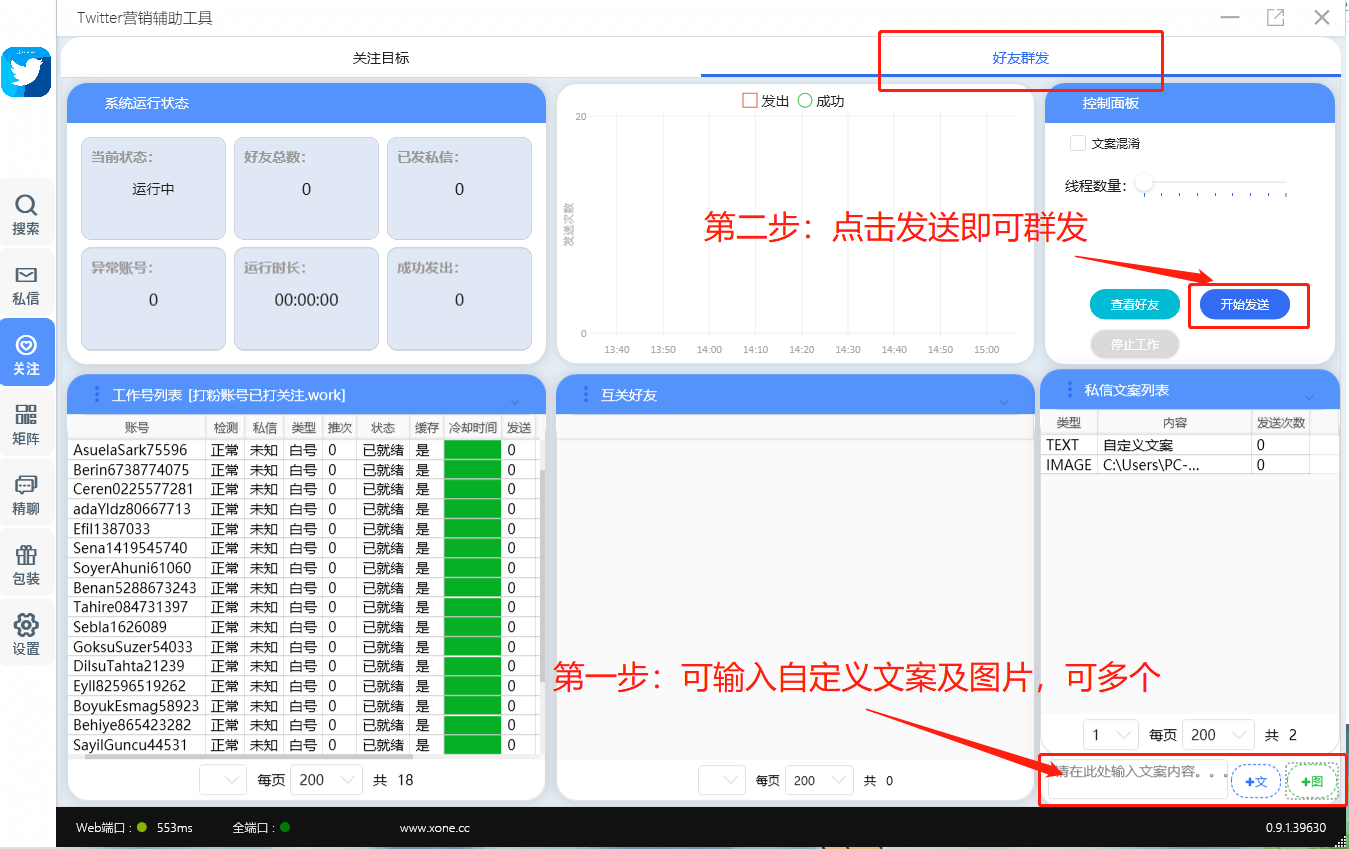Click version number 0.9.1.39630

point(1296,828)
